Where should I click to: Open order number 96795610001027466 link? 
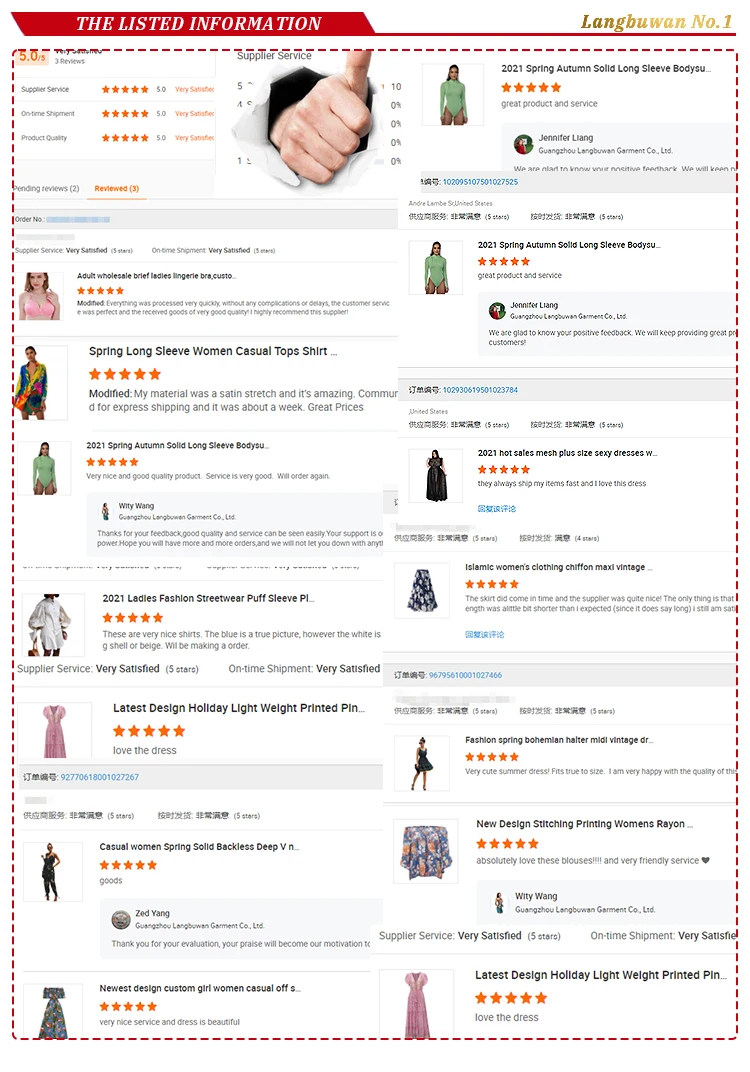tap(465, 675)
